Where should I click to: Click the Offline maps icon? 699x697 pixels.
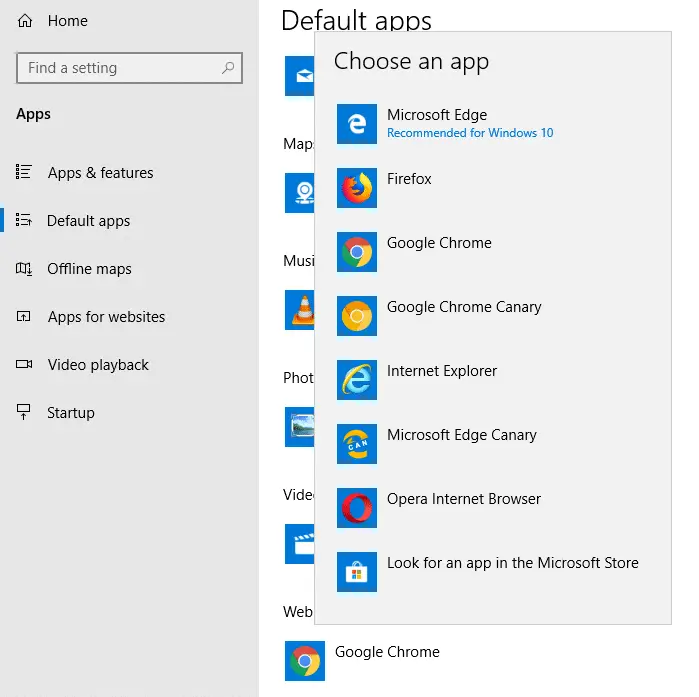click(x=24, y=269)
